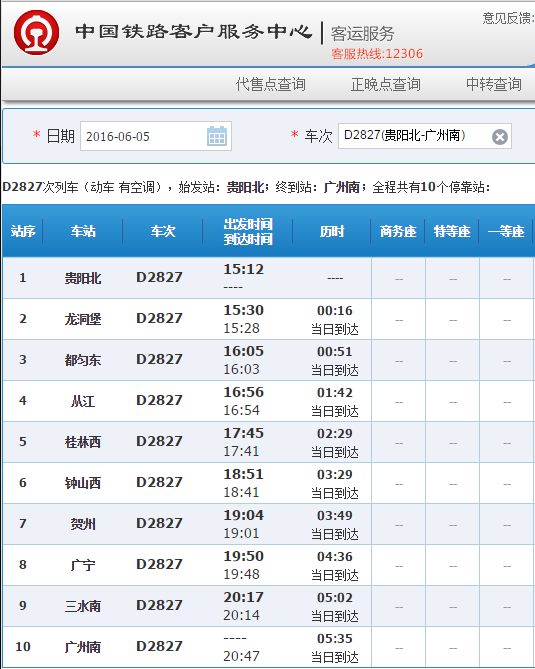Image resolution: width=535 pixels, height=669 pixels.
Task: Click duration 00:51 for 都匀东
Action: 334,352
